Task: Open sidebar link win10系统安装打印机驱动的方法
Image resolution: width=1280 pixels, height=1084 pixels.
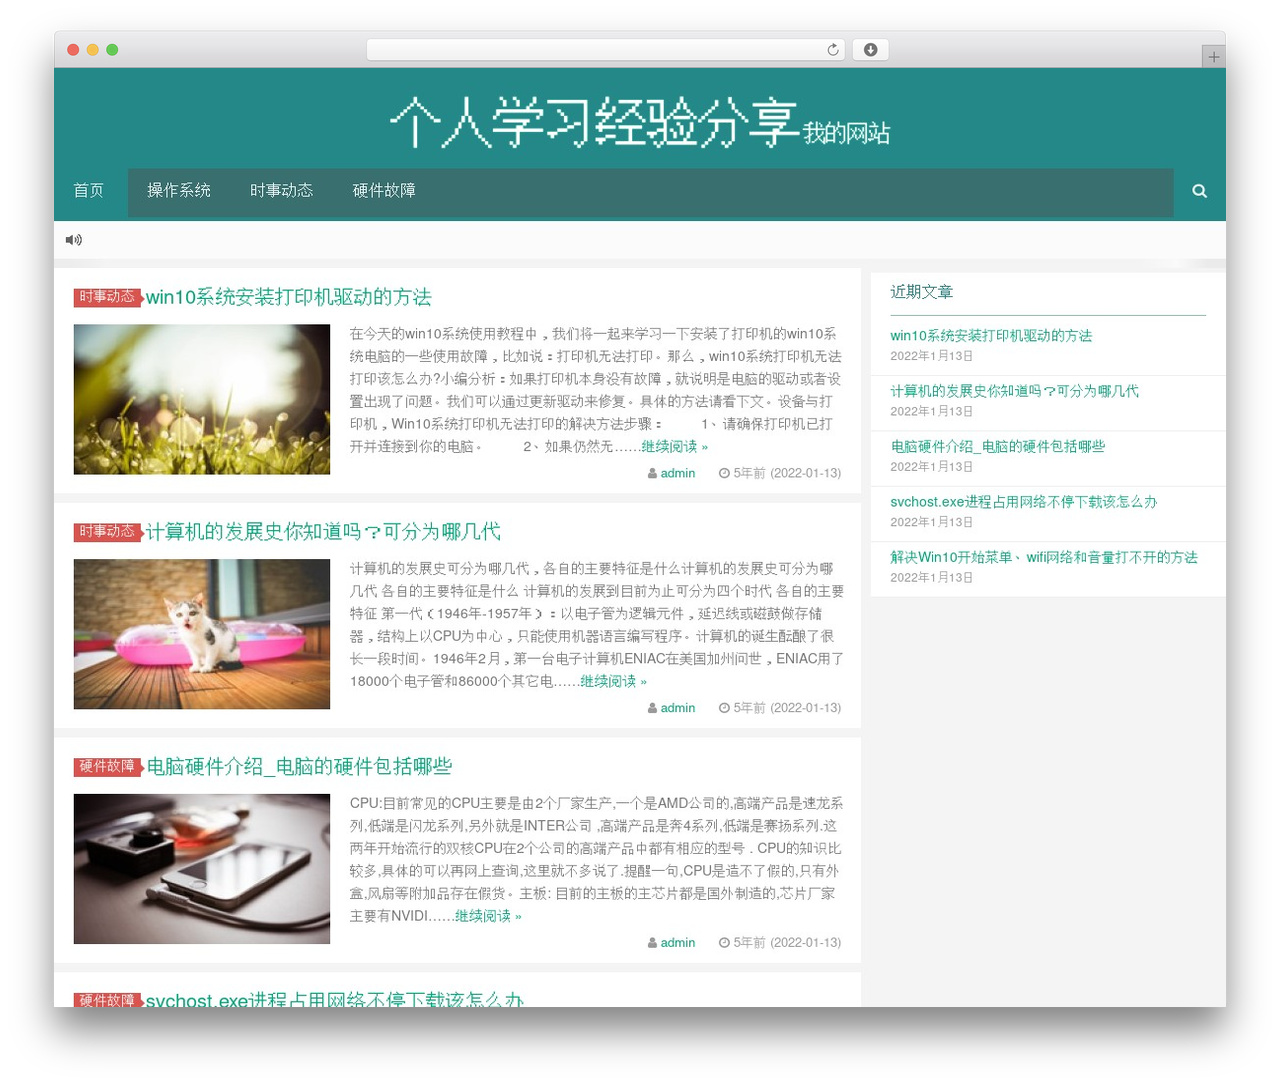Action: [x=991, y=336]
